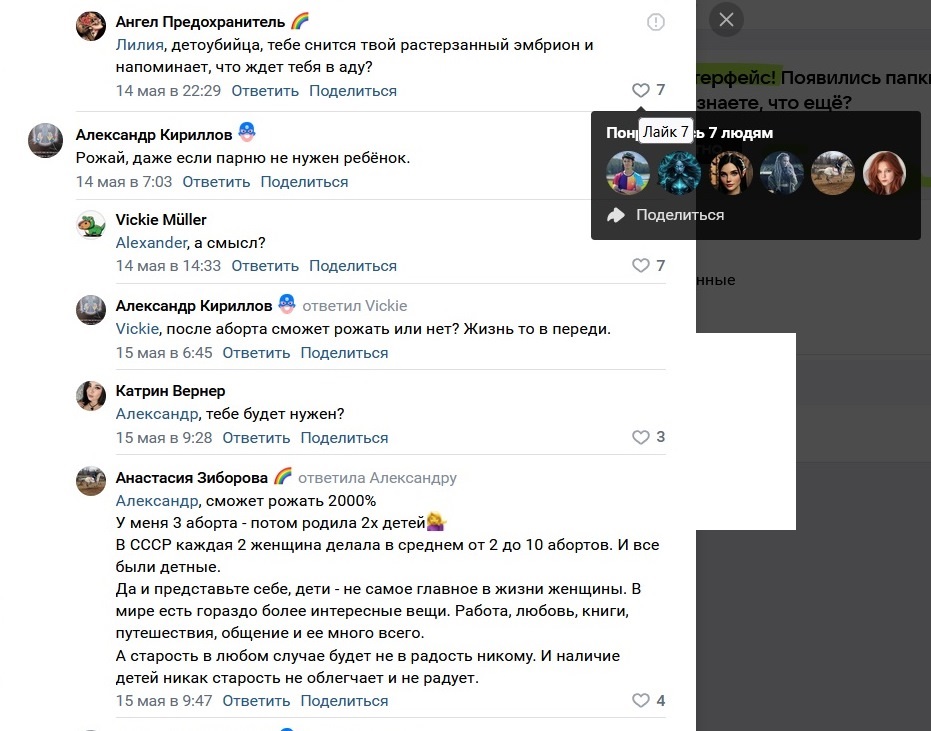Click the Лилия mention link
This screenshot has height=731, width=931.
coord(140,45)
